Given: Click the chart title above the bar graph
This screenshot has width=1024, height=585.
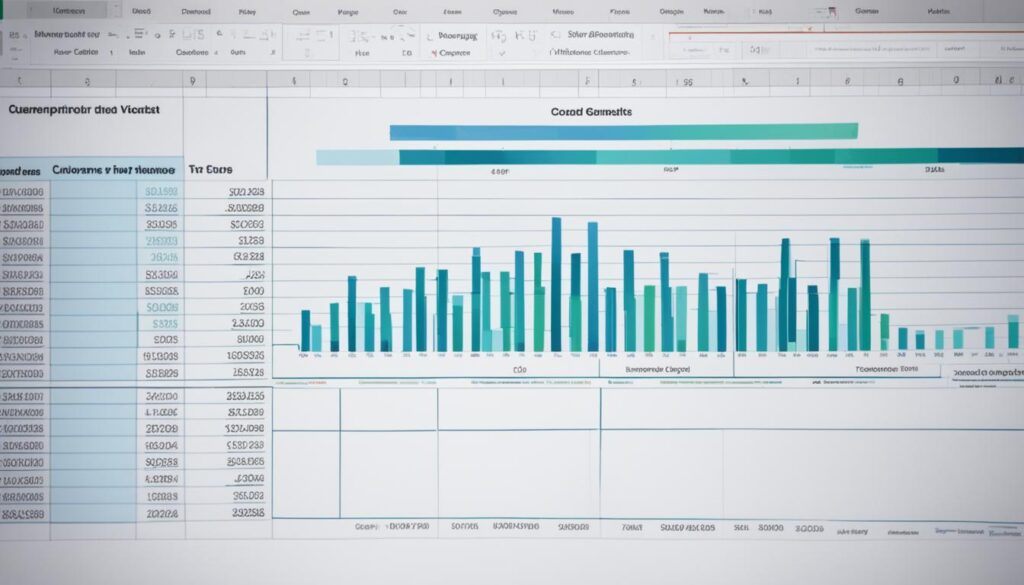Looking at the screenshot, I should pyautogui.click(x=591, y=113).
